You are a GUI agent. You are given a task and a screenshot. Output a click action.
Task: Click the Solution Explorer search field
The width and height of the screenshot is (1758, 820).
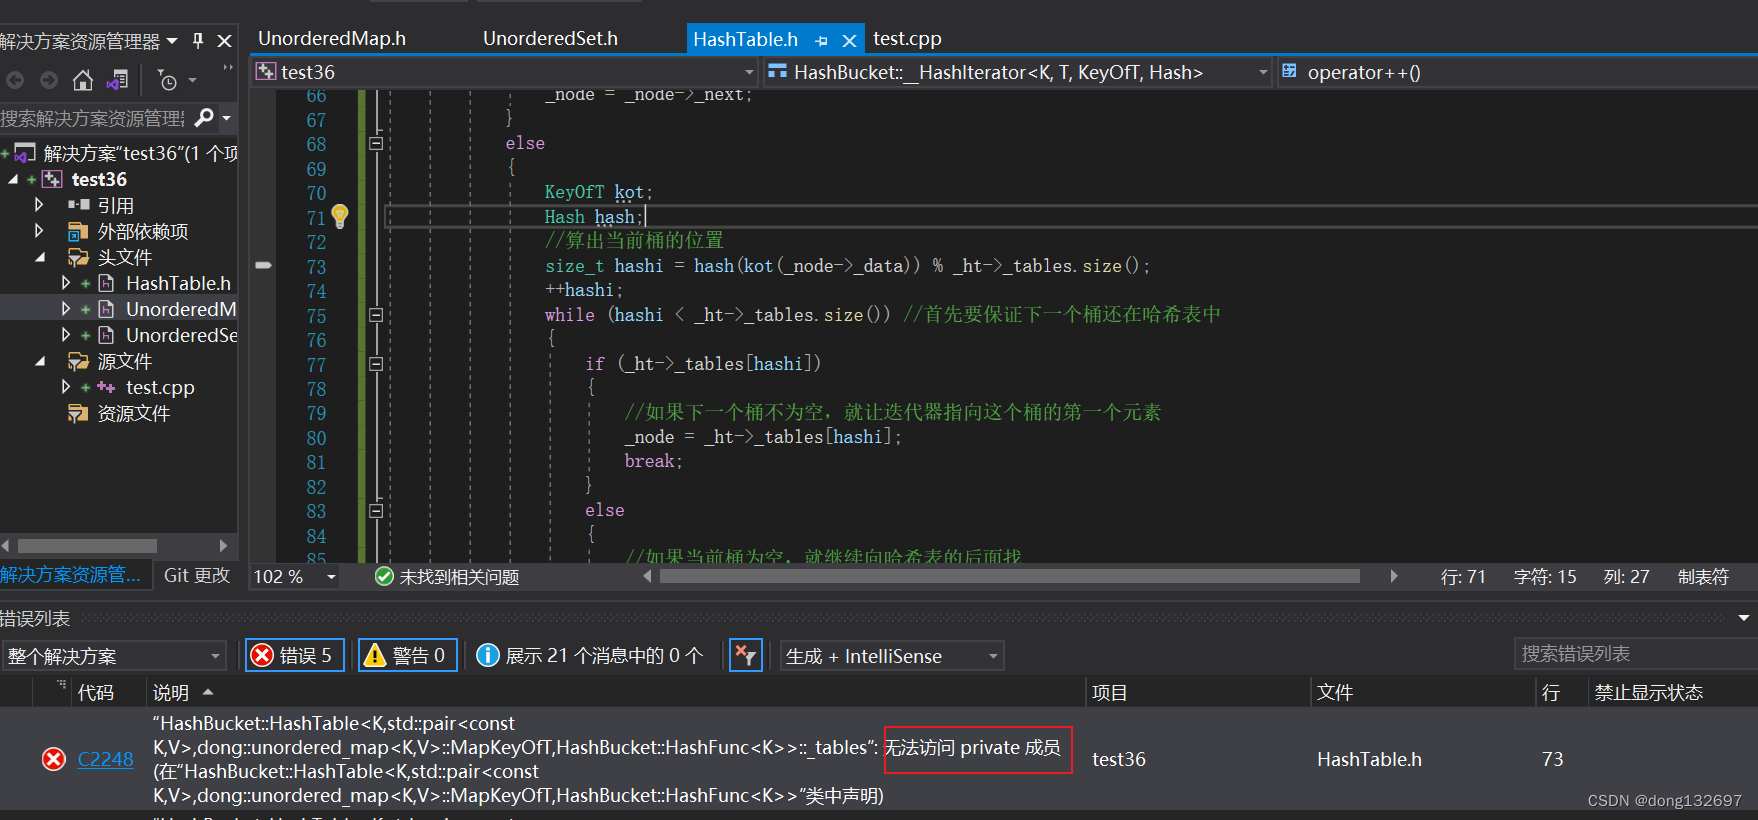click(95, 118)
